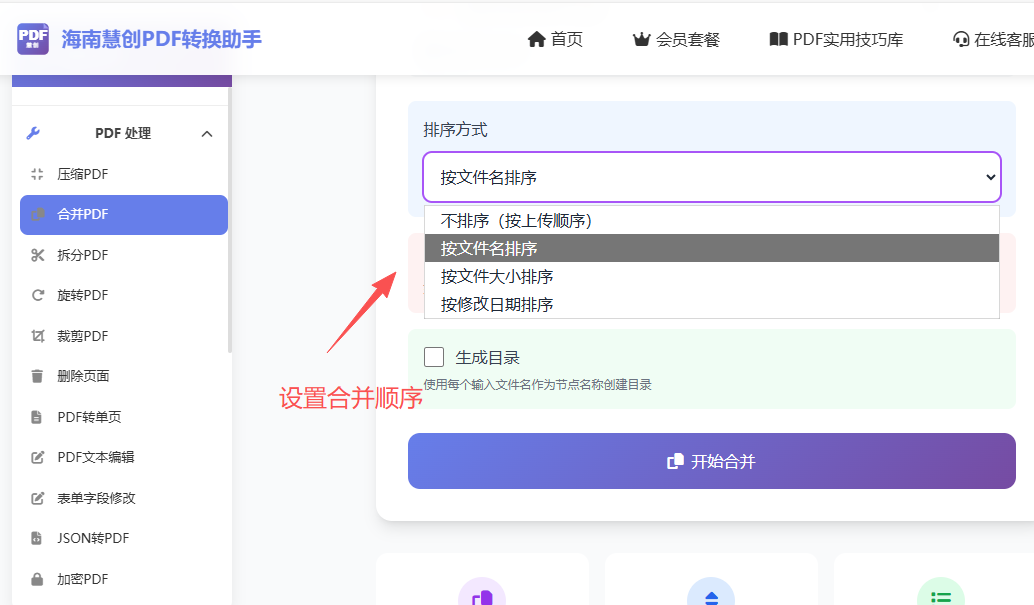Enable the 生成目录 checkbox
This screenshot has height=605, width=1034.
click(x=434, y=357)
